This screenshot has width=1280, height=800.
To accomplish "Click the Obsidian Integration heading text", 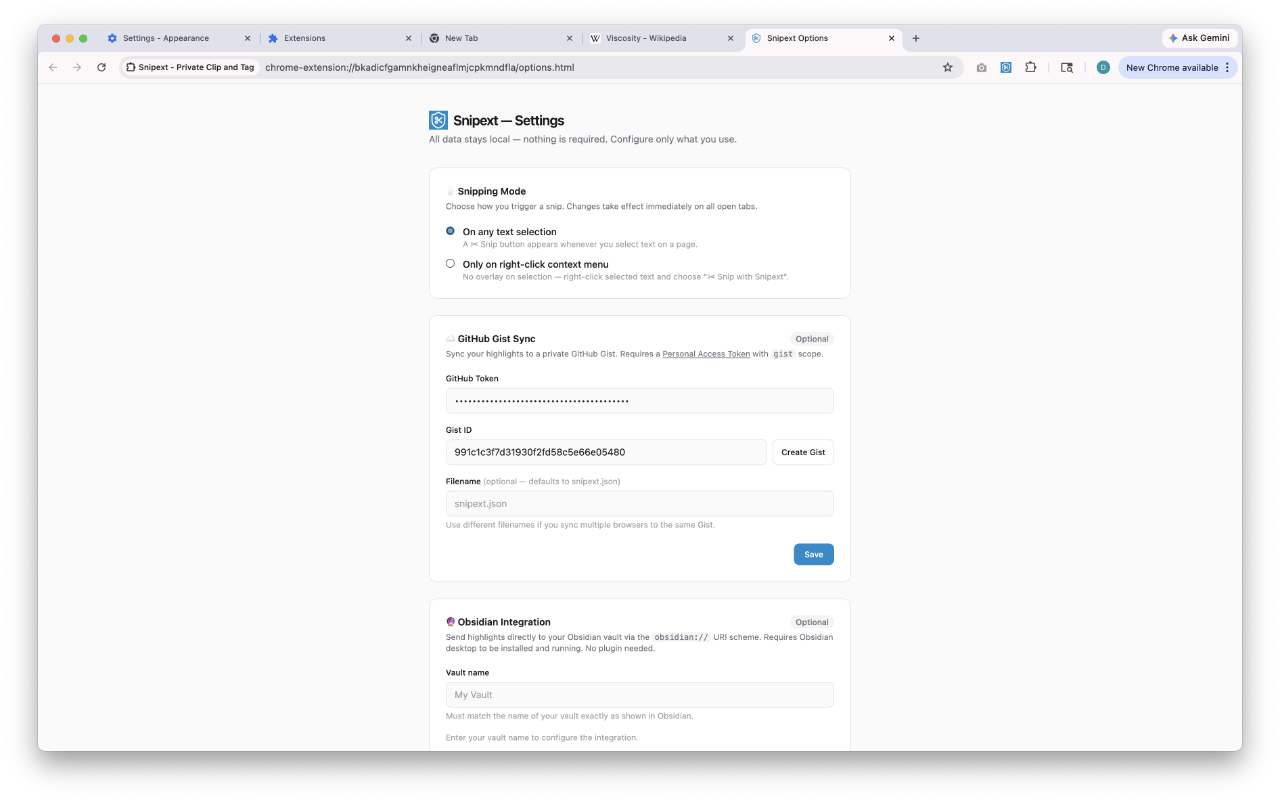I will coord(504,622).
